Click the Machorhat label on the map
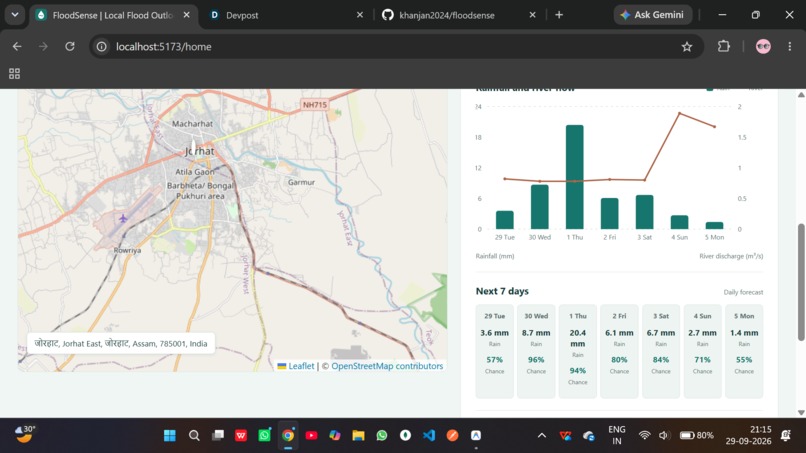The height and width of the screenshot is (453, 806). (192, 124)
